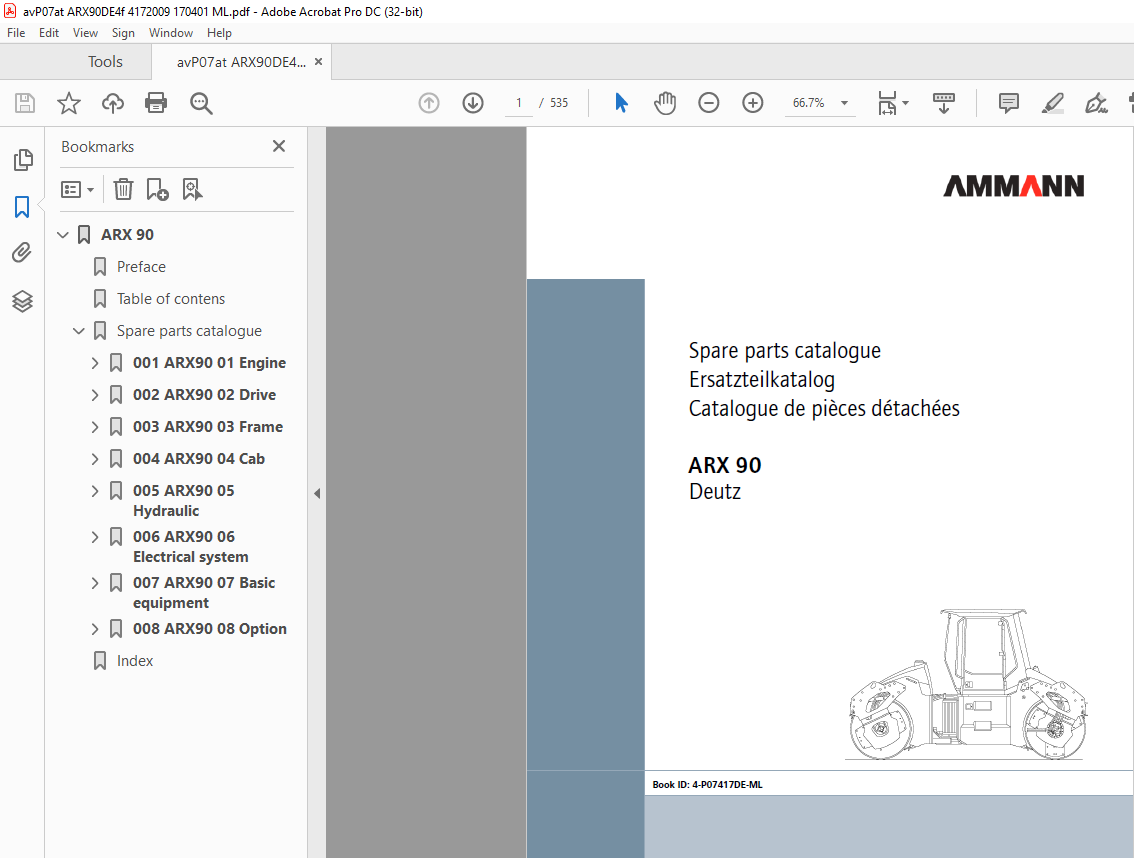
Task: Expand the 008 ARX90 08 Option bookmark
Action: pos(95,629)
